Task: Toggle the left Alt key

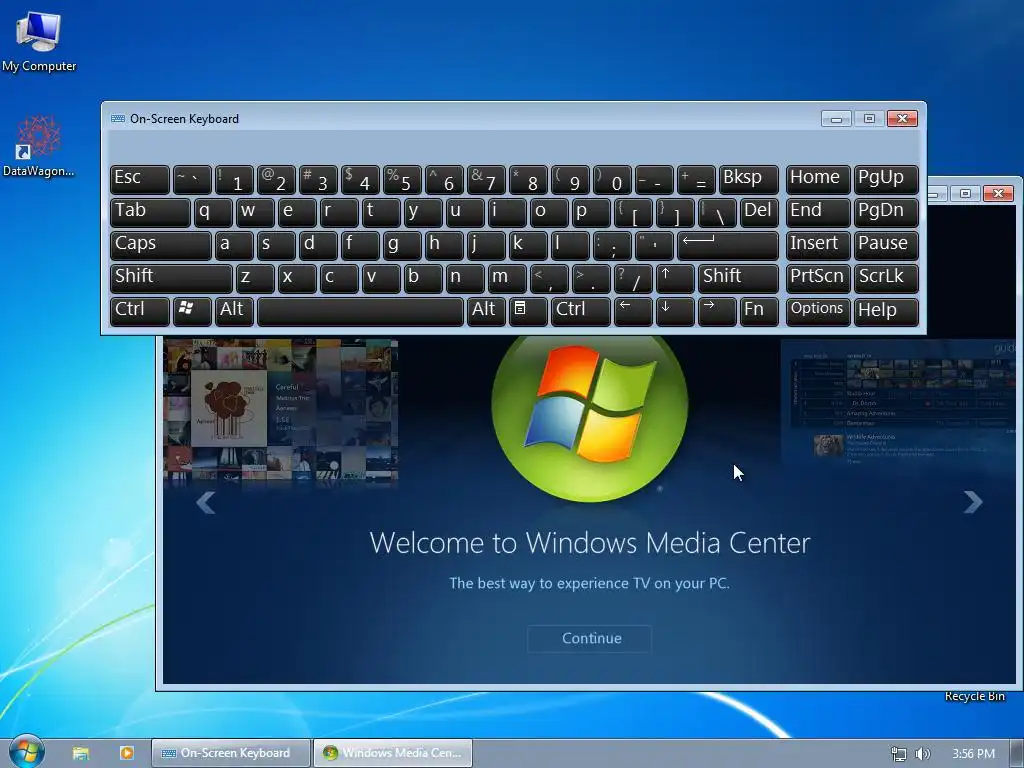Action: click(234, 311)
